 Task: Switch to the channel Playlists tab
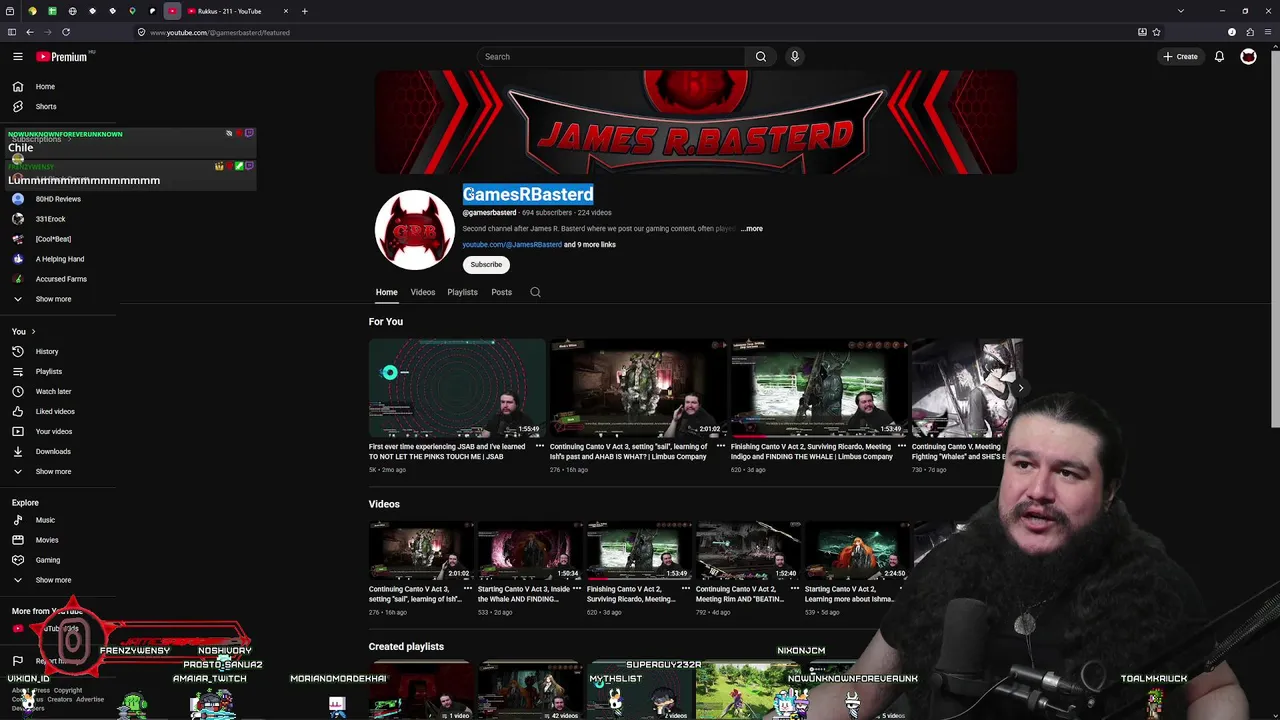coord(462,292)
